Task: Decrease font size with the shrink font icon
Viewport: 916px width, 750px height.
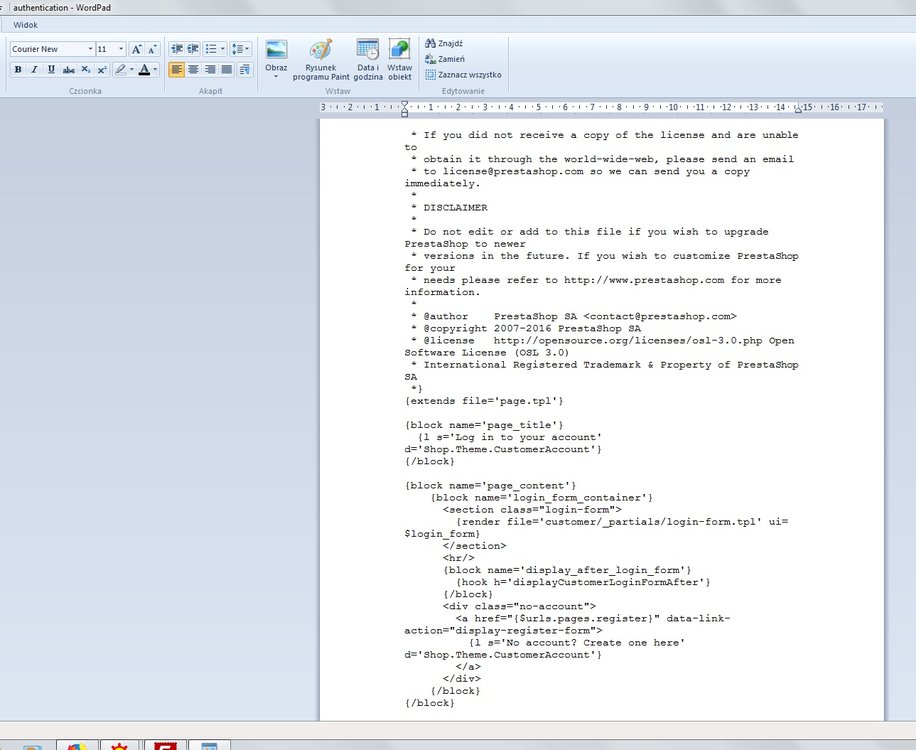Action: 152,49
